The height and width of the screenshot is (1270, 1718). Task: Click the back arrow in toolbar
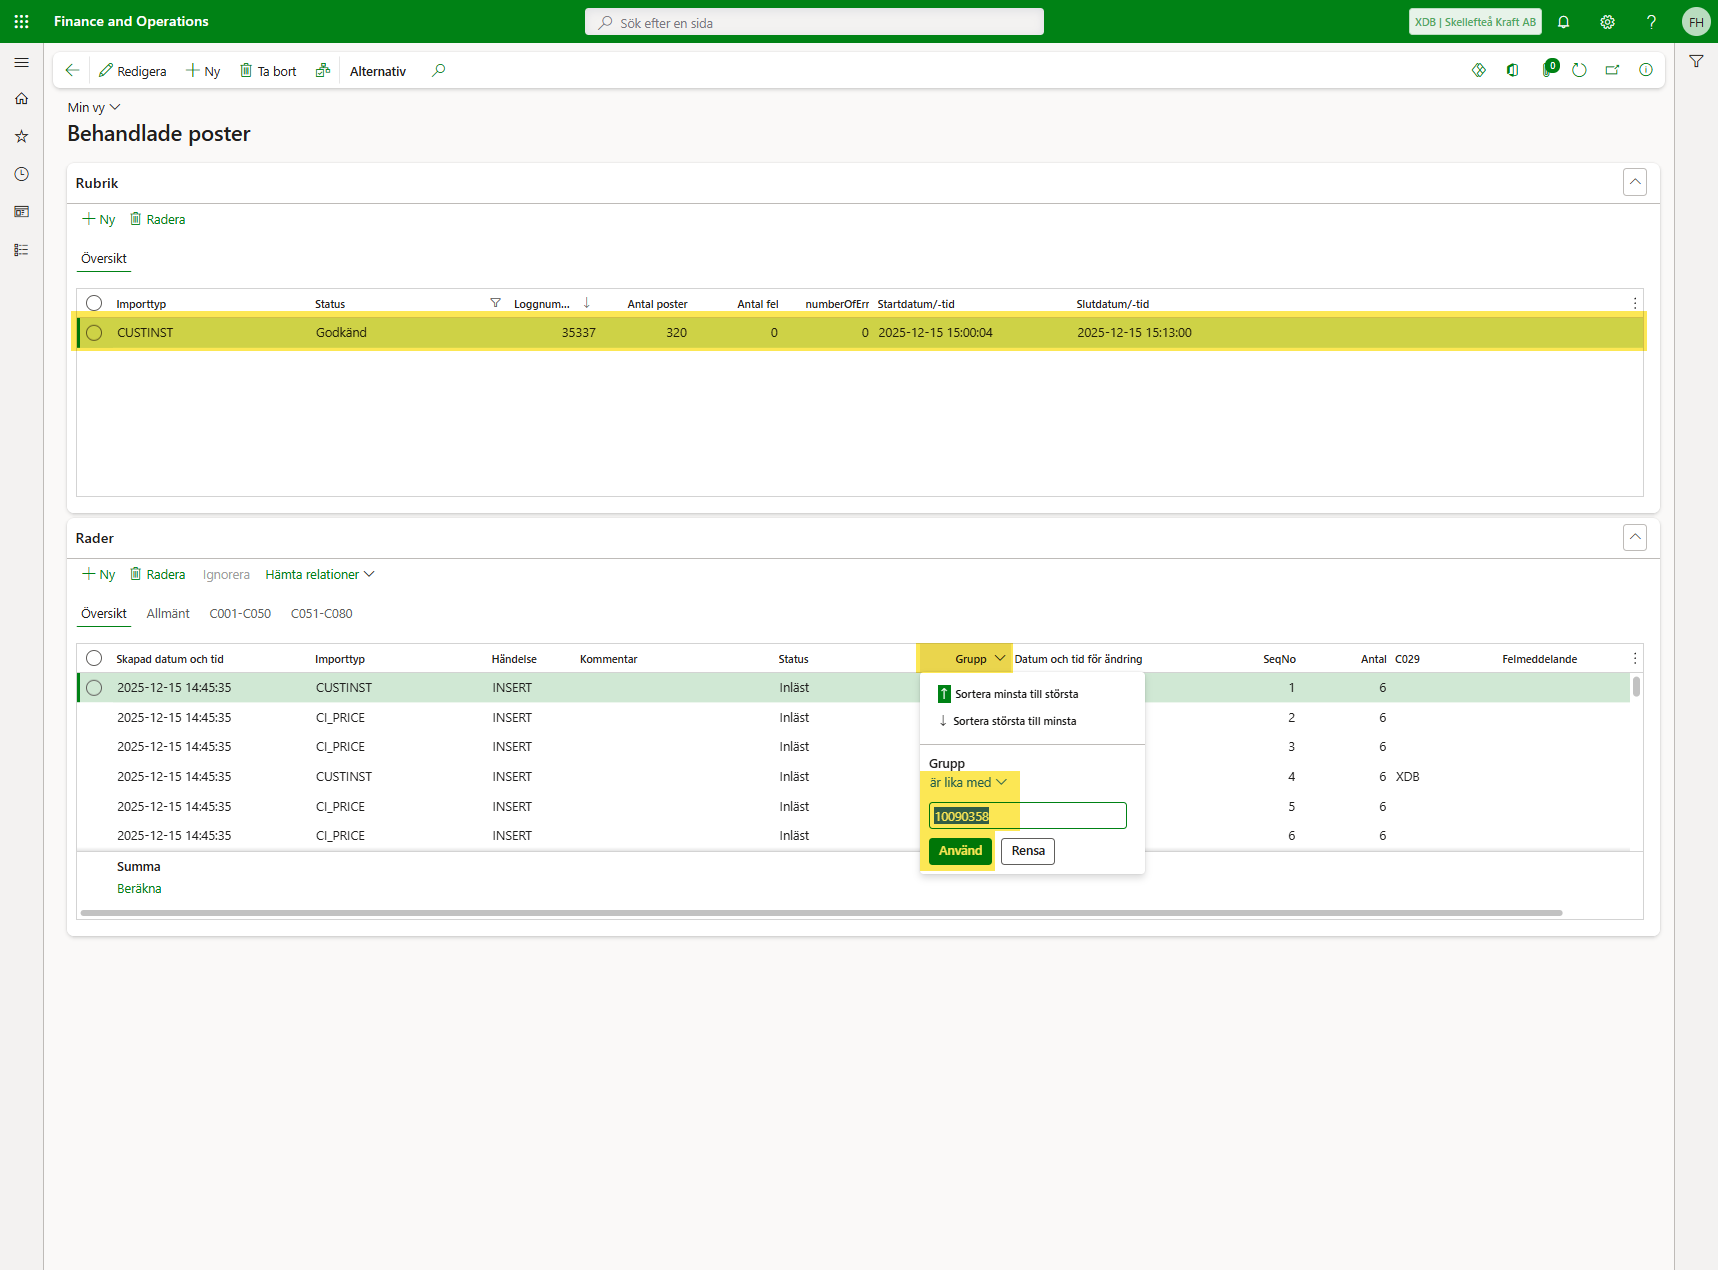point(72,71)
